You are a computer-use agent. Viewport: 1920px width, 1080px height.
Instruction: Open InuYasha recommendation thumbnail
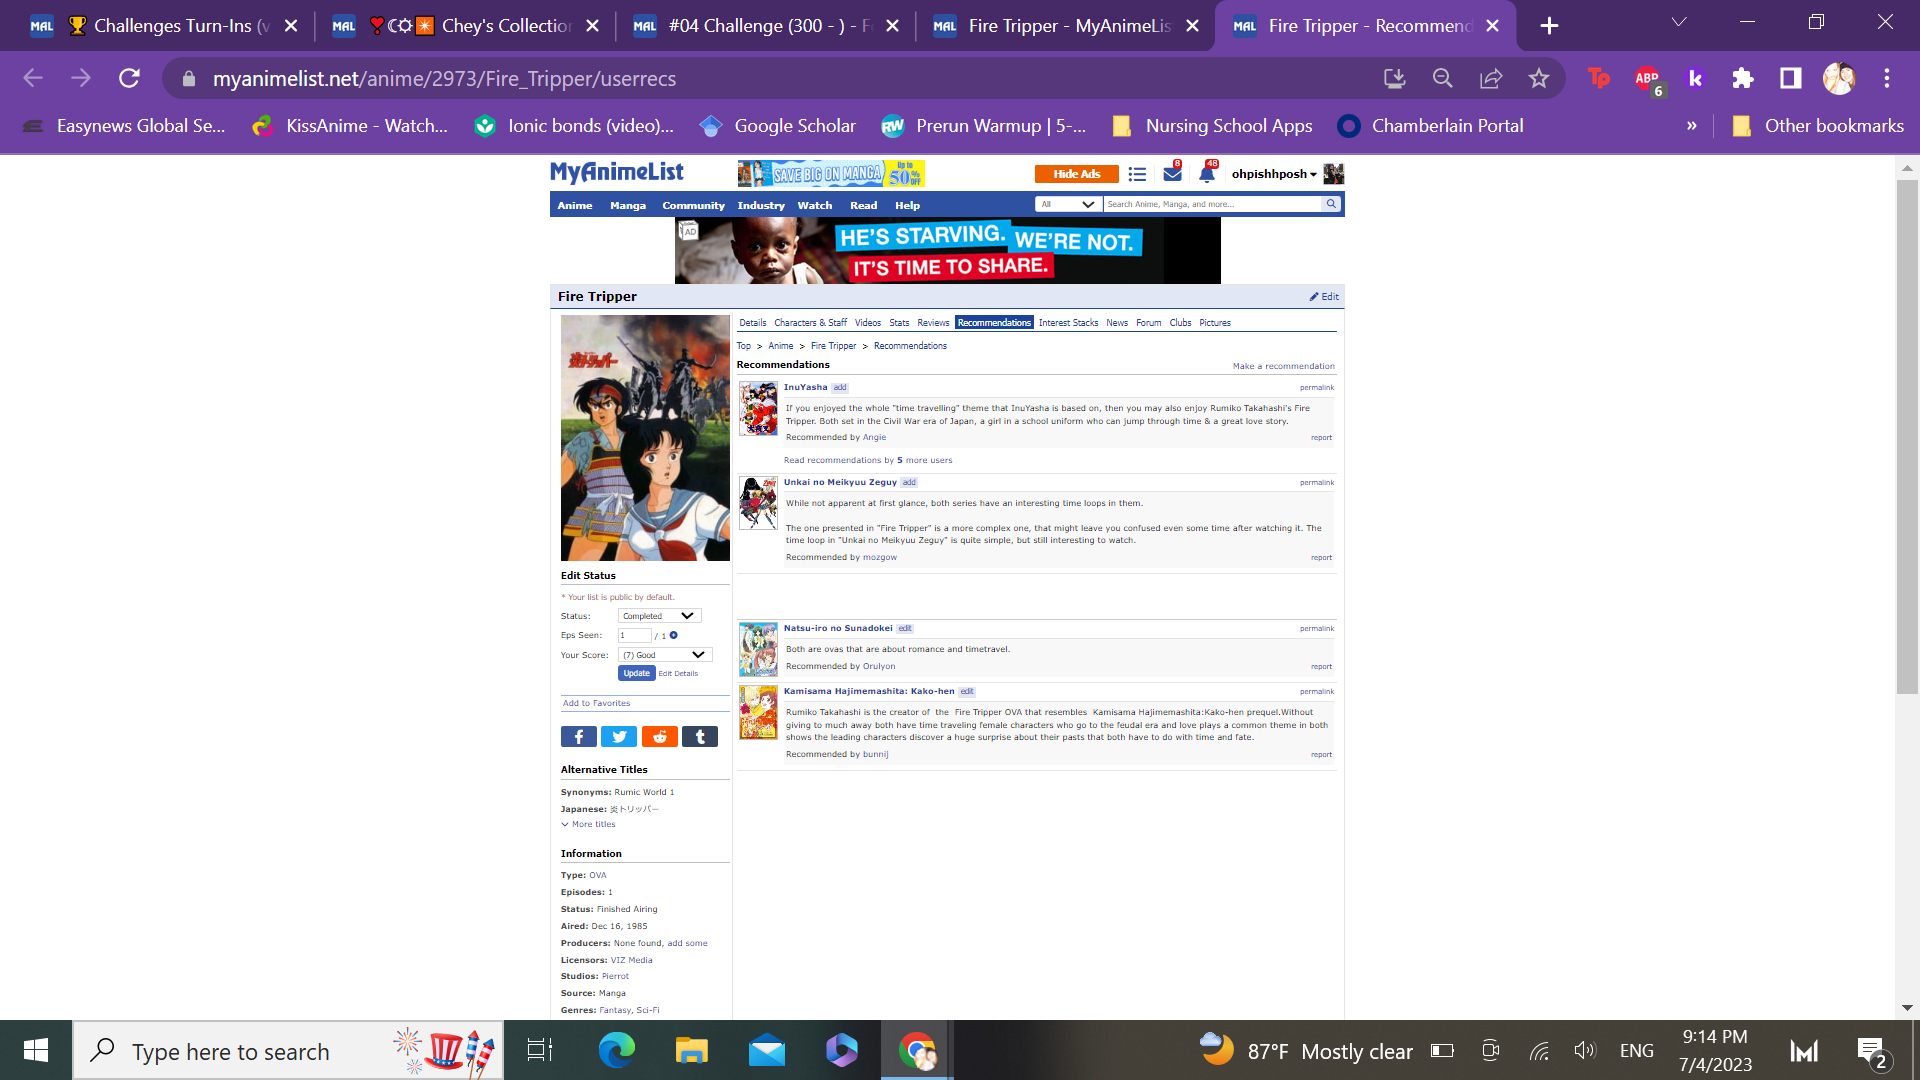[x=758, y=409]
